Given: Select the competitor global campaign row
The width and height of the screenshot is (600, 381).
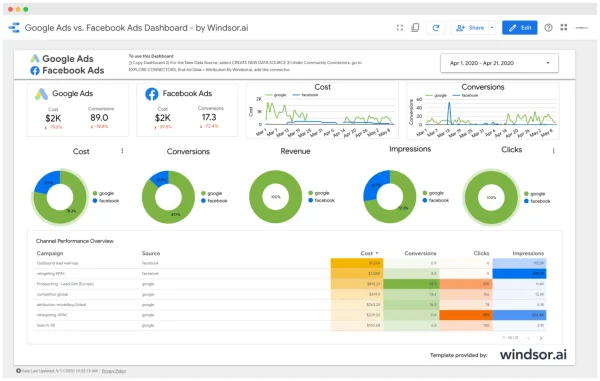Looking at the screenshot, I should tap(291, 294).
